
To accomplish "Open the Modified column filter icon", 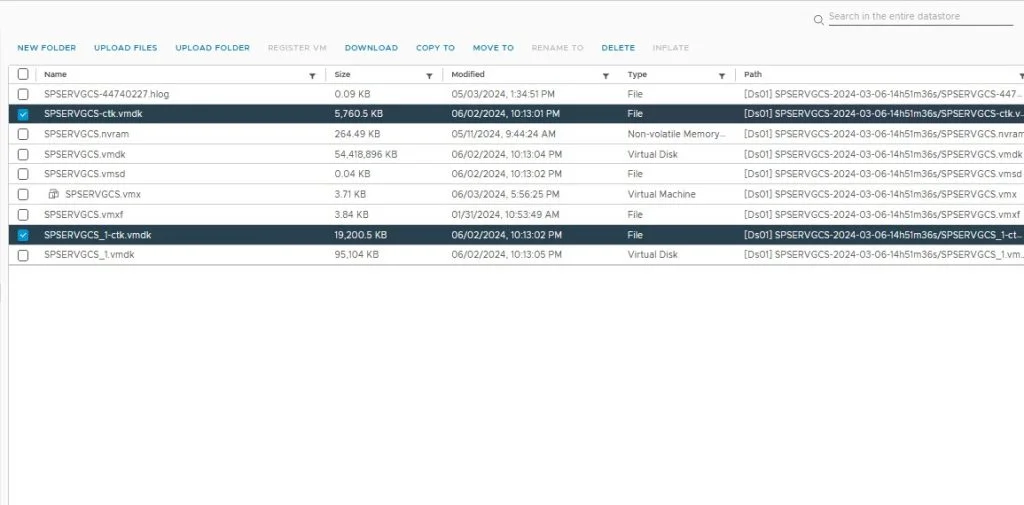I will 605,75.
